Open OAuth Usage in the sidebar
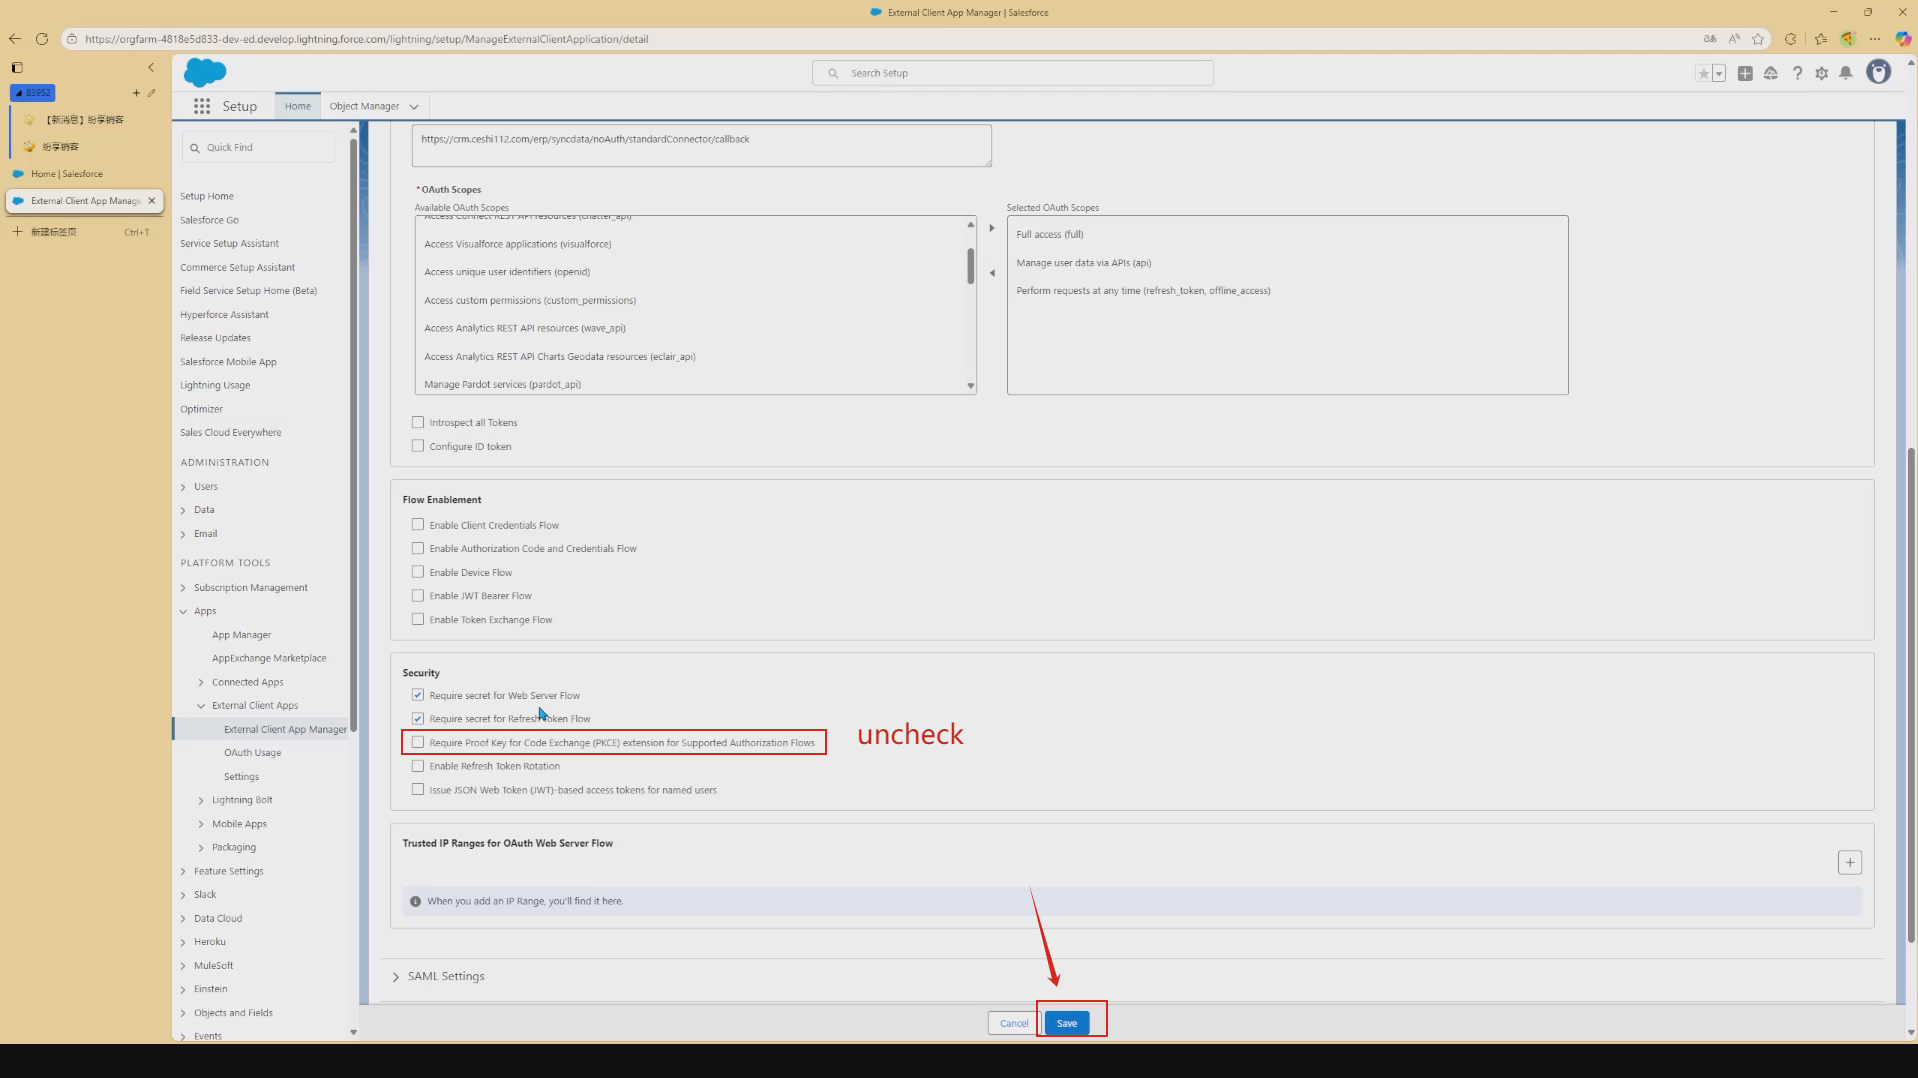Screen dimensions: 1918x1078 (x=252, y=753)
